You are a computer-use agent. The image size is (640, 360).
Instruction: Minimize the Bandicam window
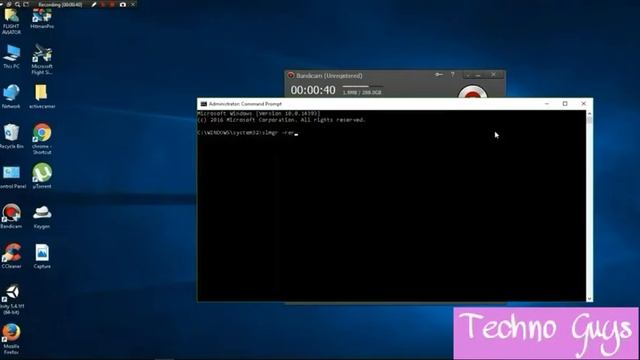(478, 75)
